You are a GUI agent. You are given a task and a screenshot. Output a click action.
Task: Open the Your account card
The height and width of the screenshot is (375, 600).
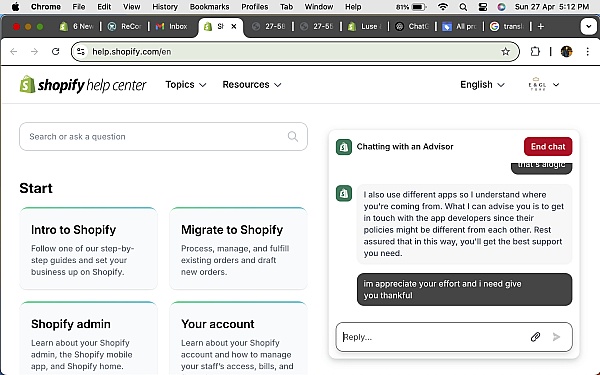[x=238, y=338]
